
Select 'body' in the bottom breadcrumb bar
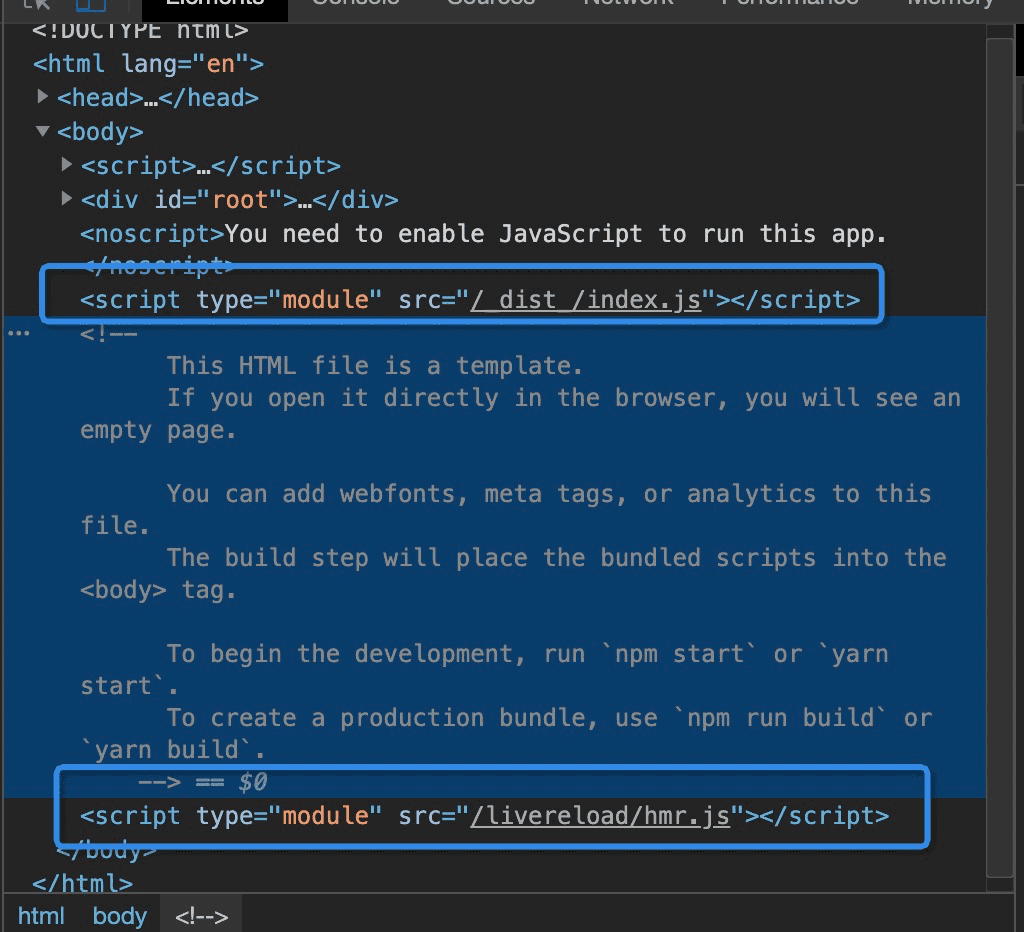[x=120, y=916]
